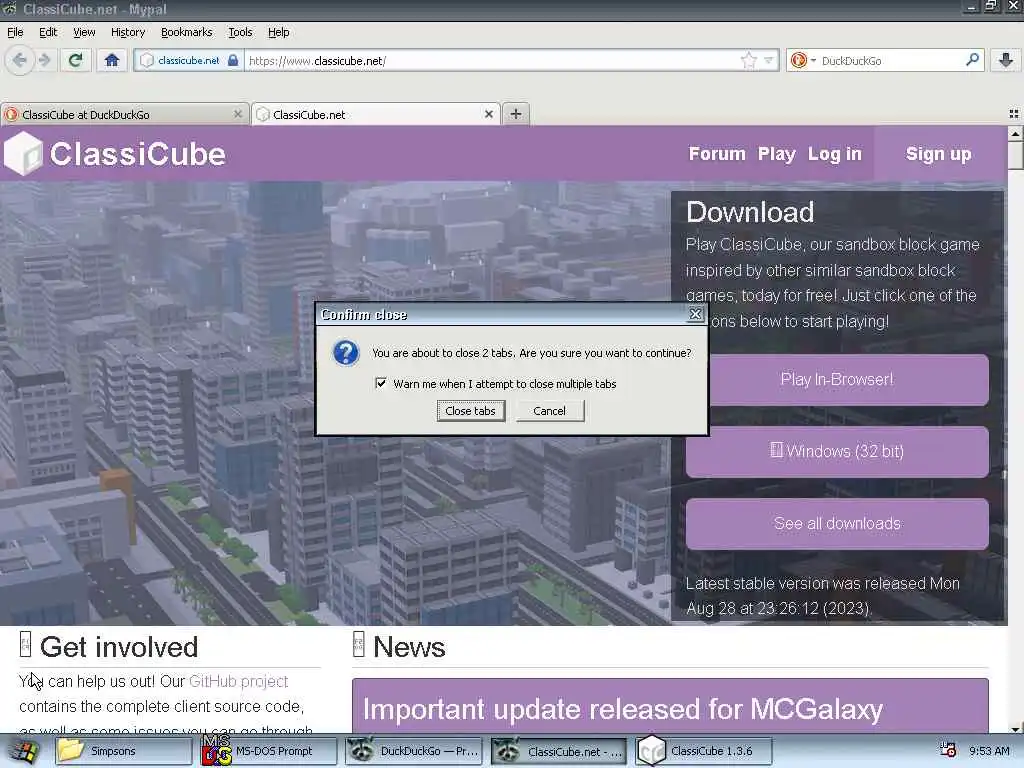The height and width of the screenshot is (768, 1024).
Task: Switch to ClassiCube 1.3.6 in taskbar
Action: click(704, 751)
